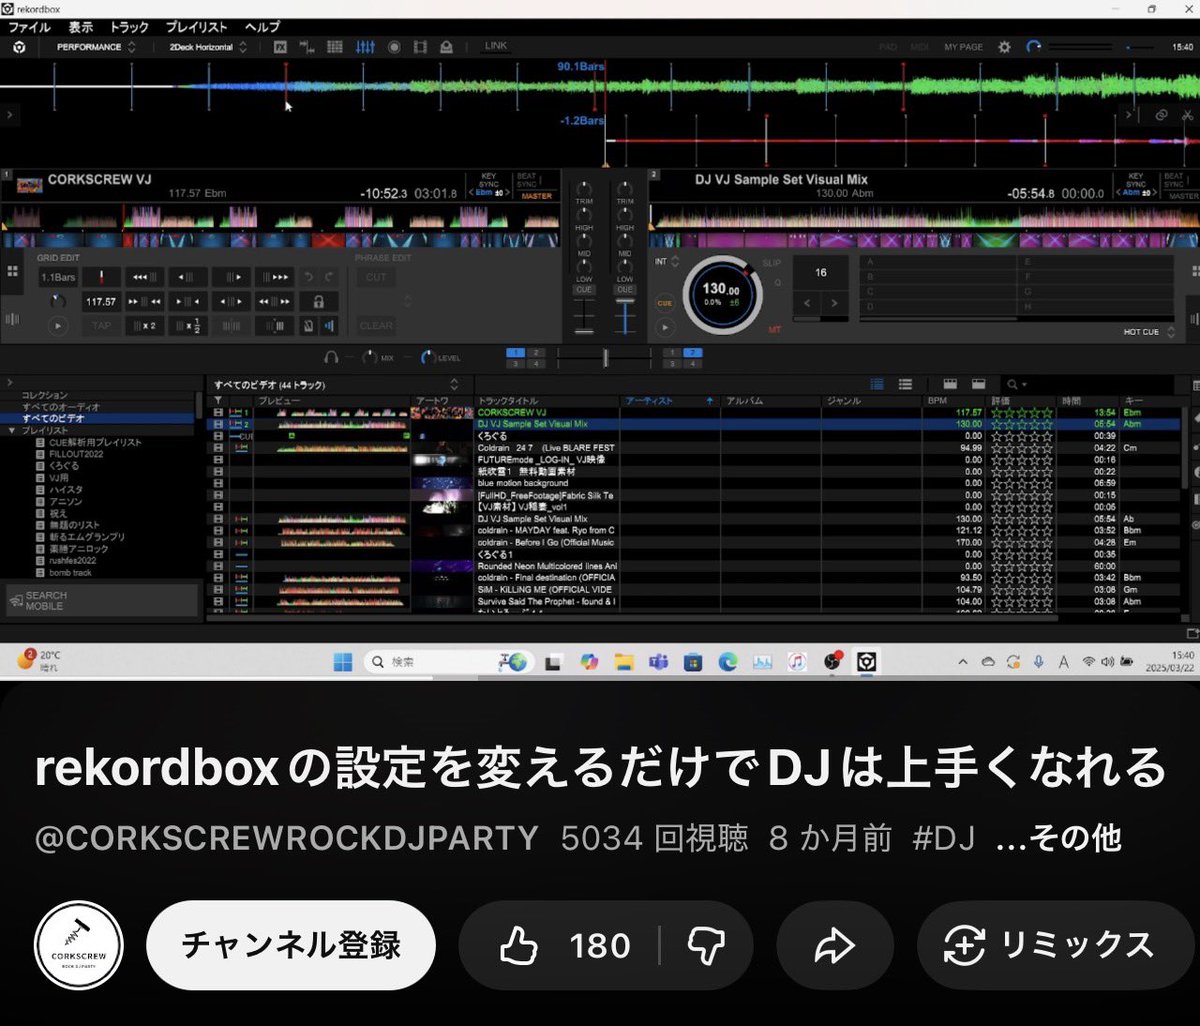Open rekordbox preferences gear
Screen dimensions: 1200x1026
point(1005,47)
